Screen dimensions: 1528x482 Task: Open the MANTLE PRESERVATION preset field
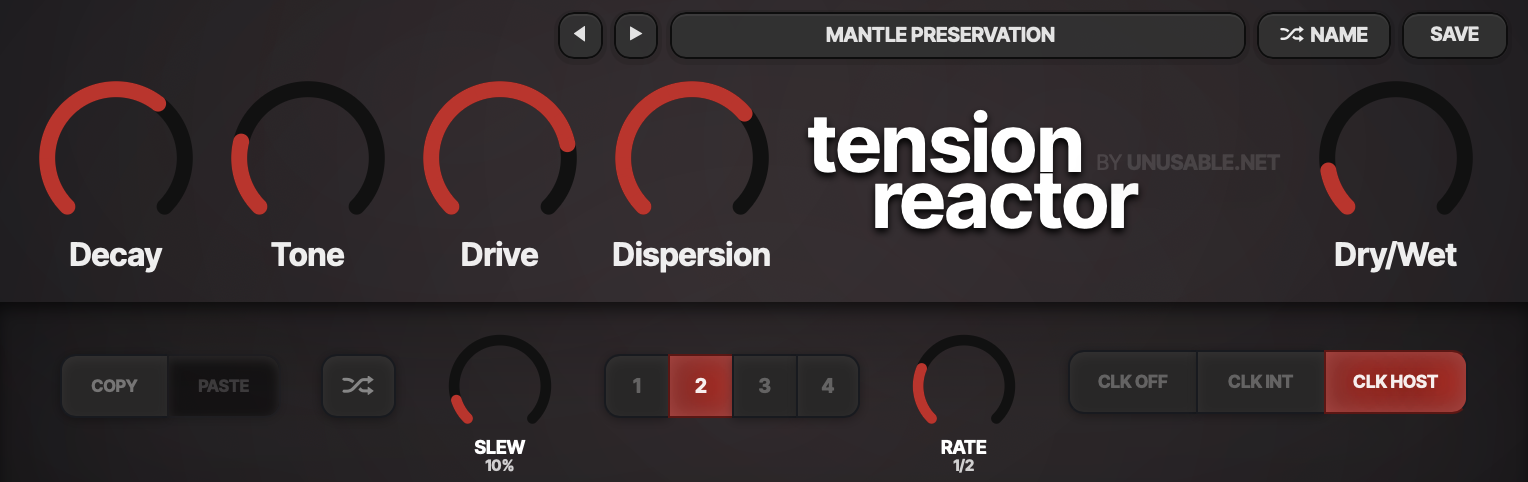[x=957, y=35]
